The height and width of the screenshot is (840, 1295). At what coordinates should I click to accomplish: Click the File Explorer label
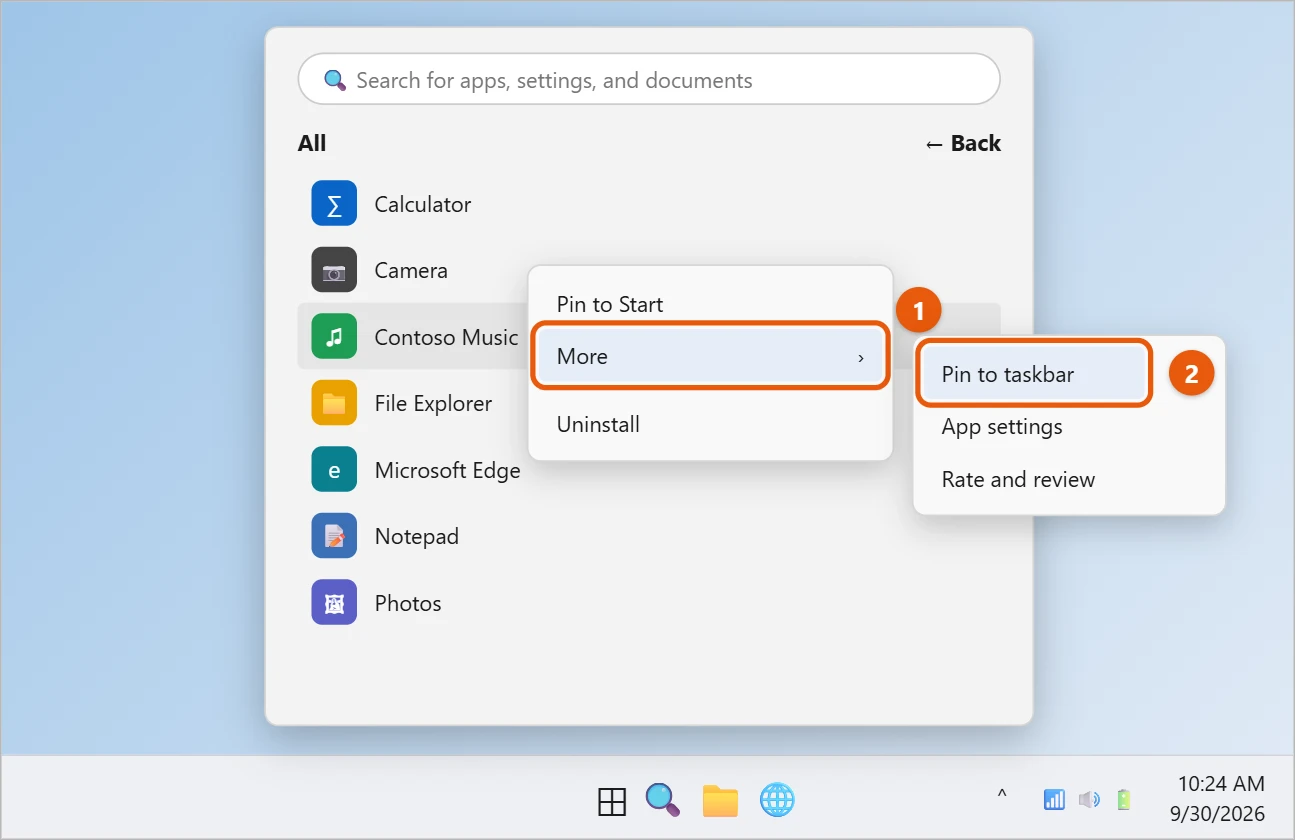point(433,404)
